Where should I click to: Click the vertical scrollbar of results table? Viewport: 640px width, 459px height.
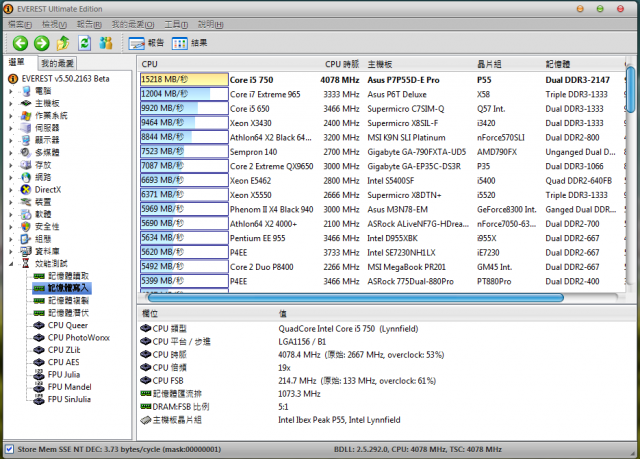pos(631,89)
